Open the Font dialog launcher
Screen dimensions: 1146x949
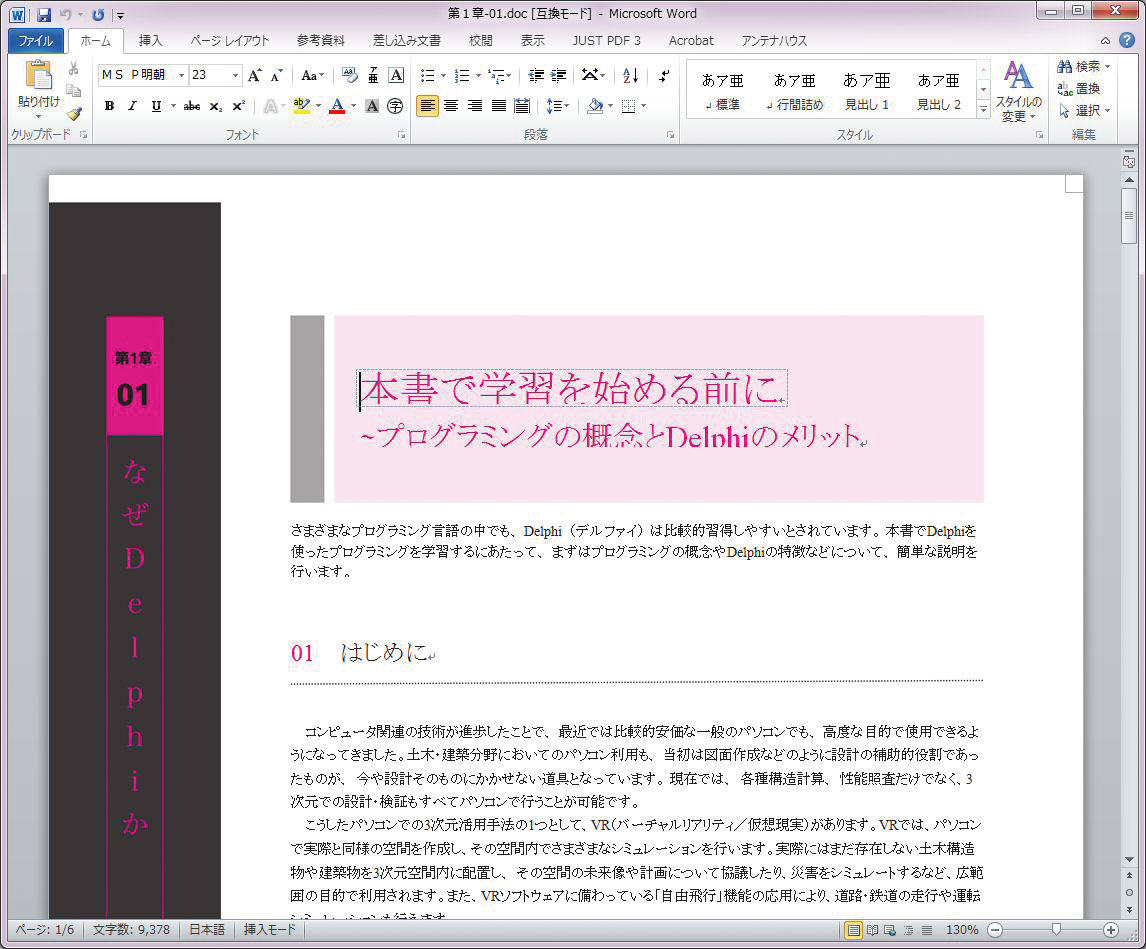pyautogui.click(x=401, y=135)
